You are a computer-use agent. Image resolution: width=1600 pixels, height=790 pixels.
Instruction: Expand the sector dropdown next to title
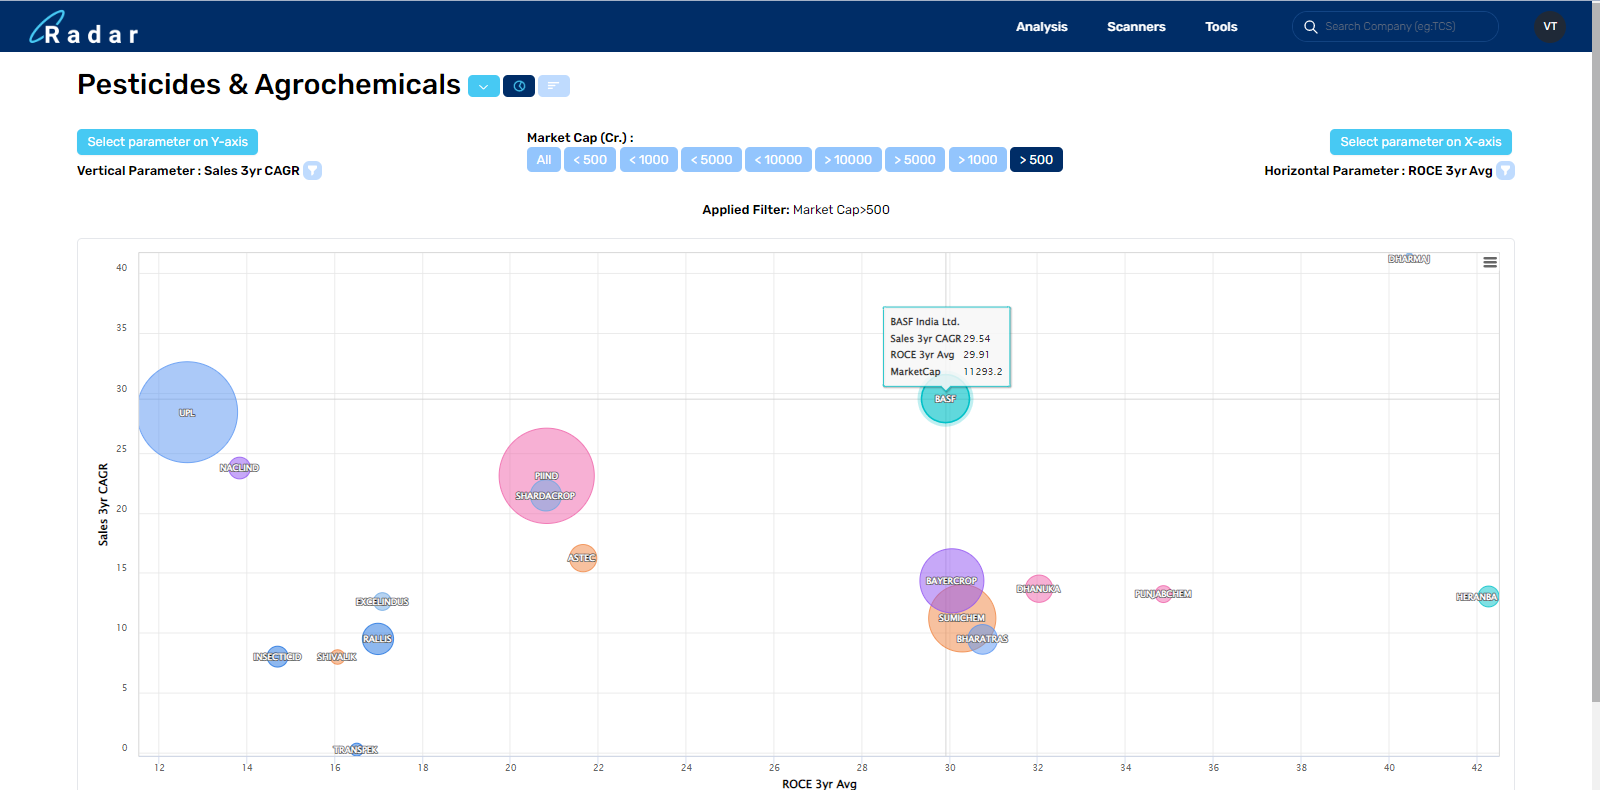point(484,86)
